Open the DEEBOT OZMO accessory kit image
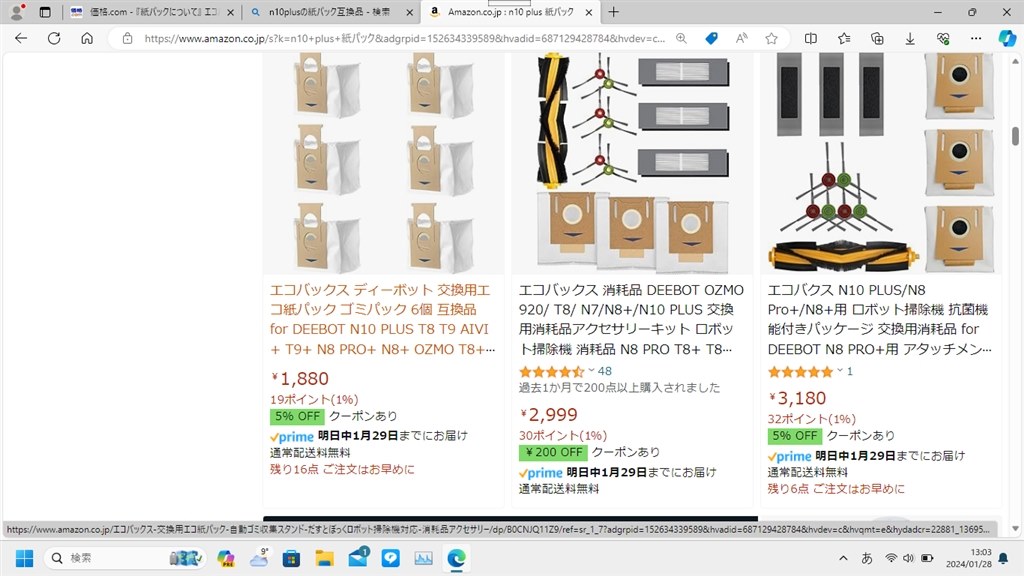 coord(632,163)
